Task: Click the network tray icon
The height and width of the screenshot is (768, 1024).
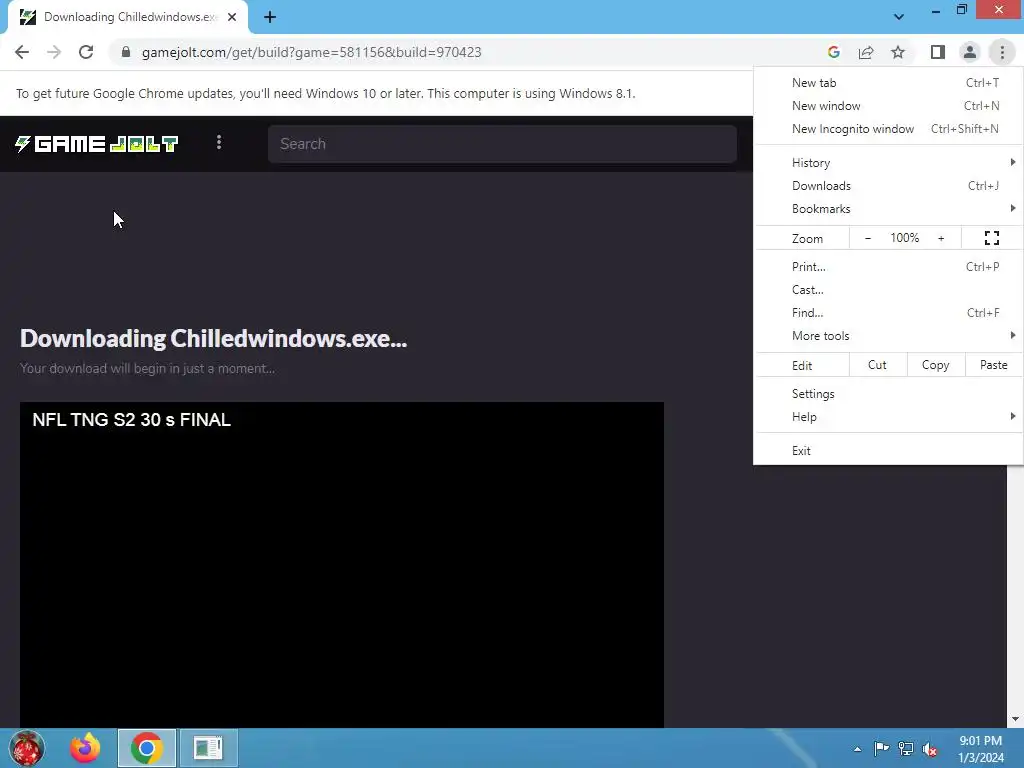Action: pyautogui.click(x=906, y=748)
